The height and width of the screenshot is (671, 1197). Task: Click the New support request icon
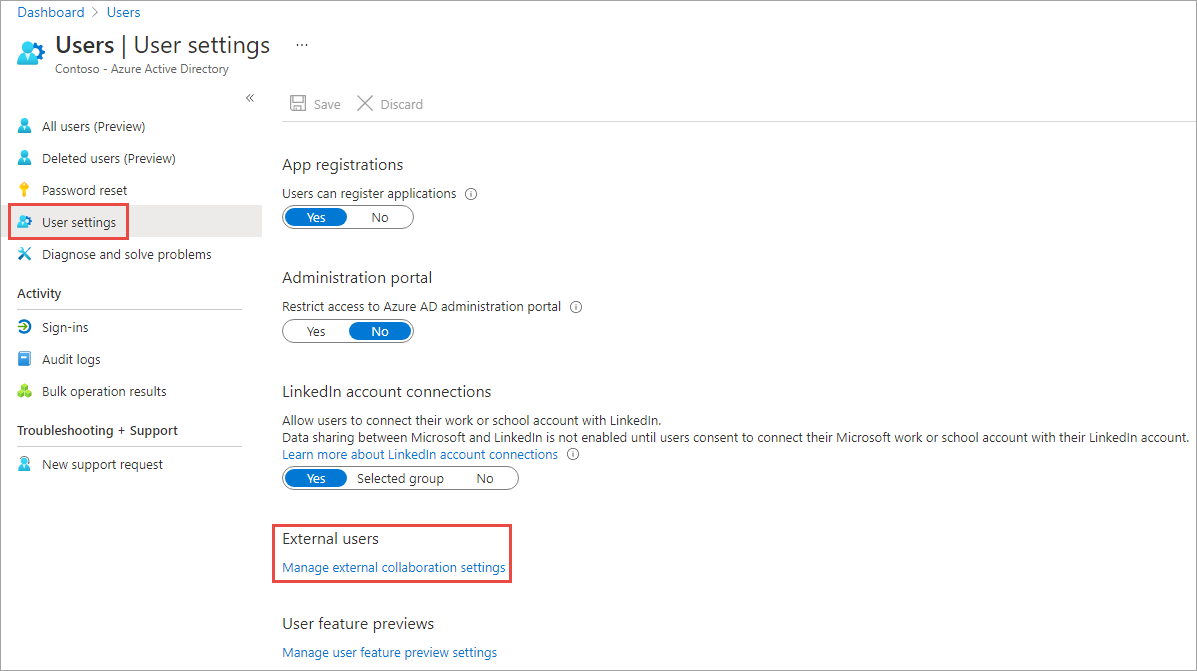(x=24, y=464)
